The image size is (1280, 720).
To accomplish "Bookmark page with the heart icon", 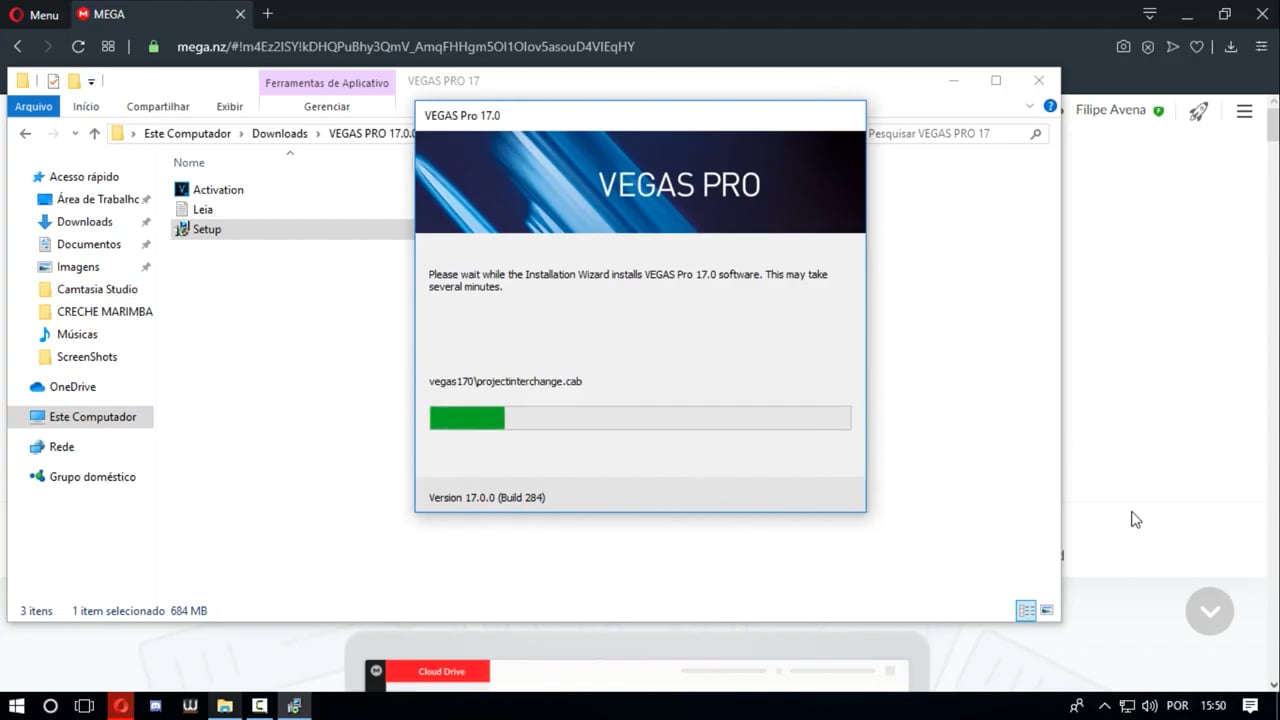I will coord(1196,46).
